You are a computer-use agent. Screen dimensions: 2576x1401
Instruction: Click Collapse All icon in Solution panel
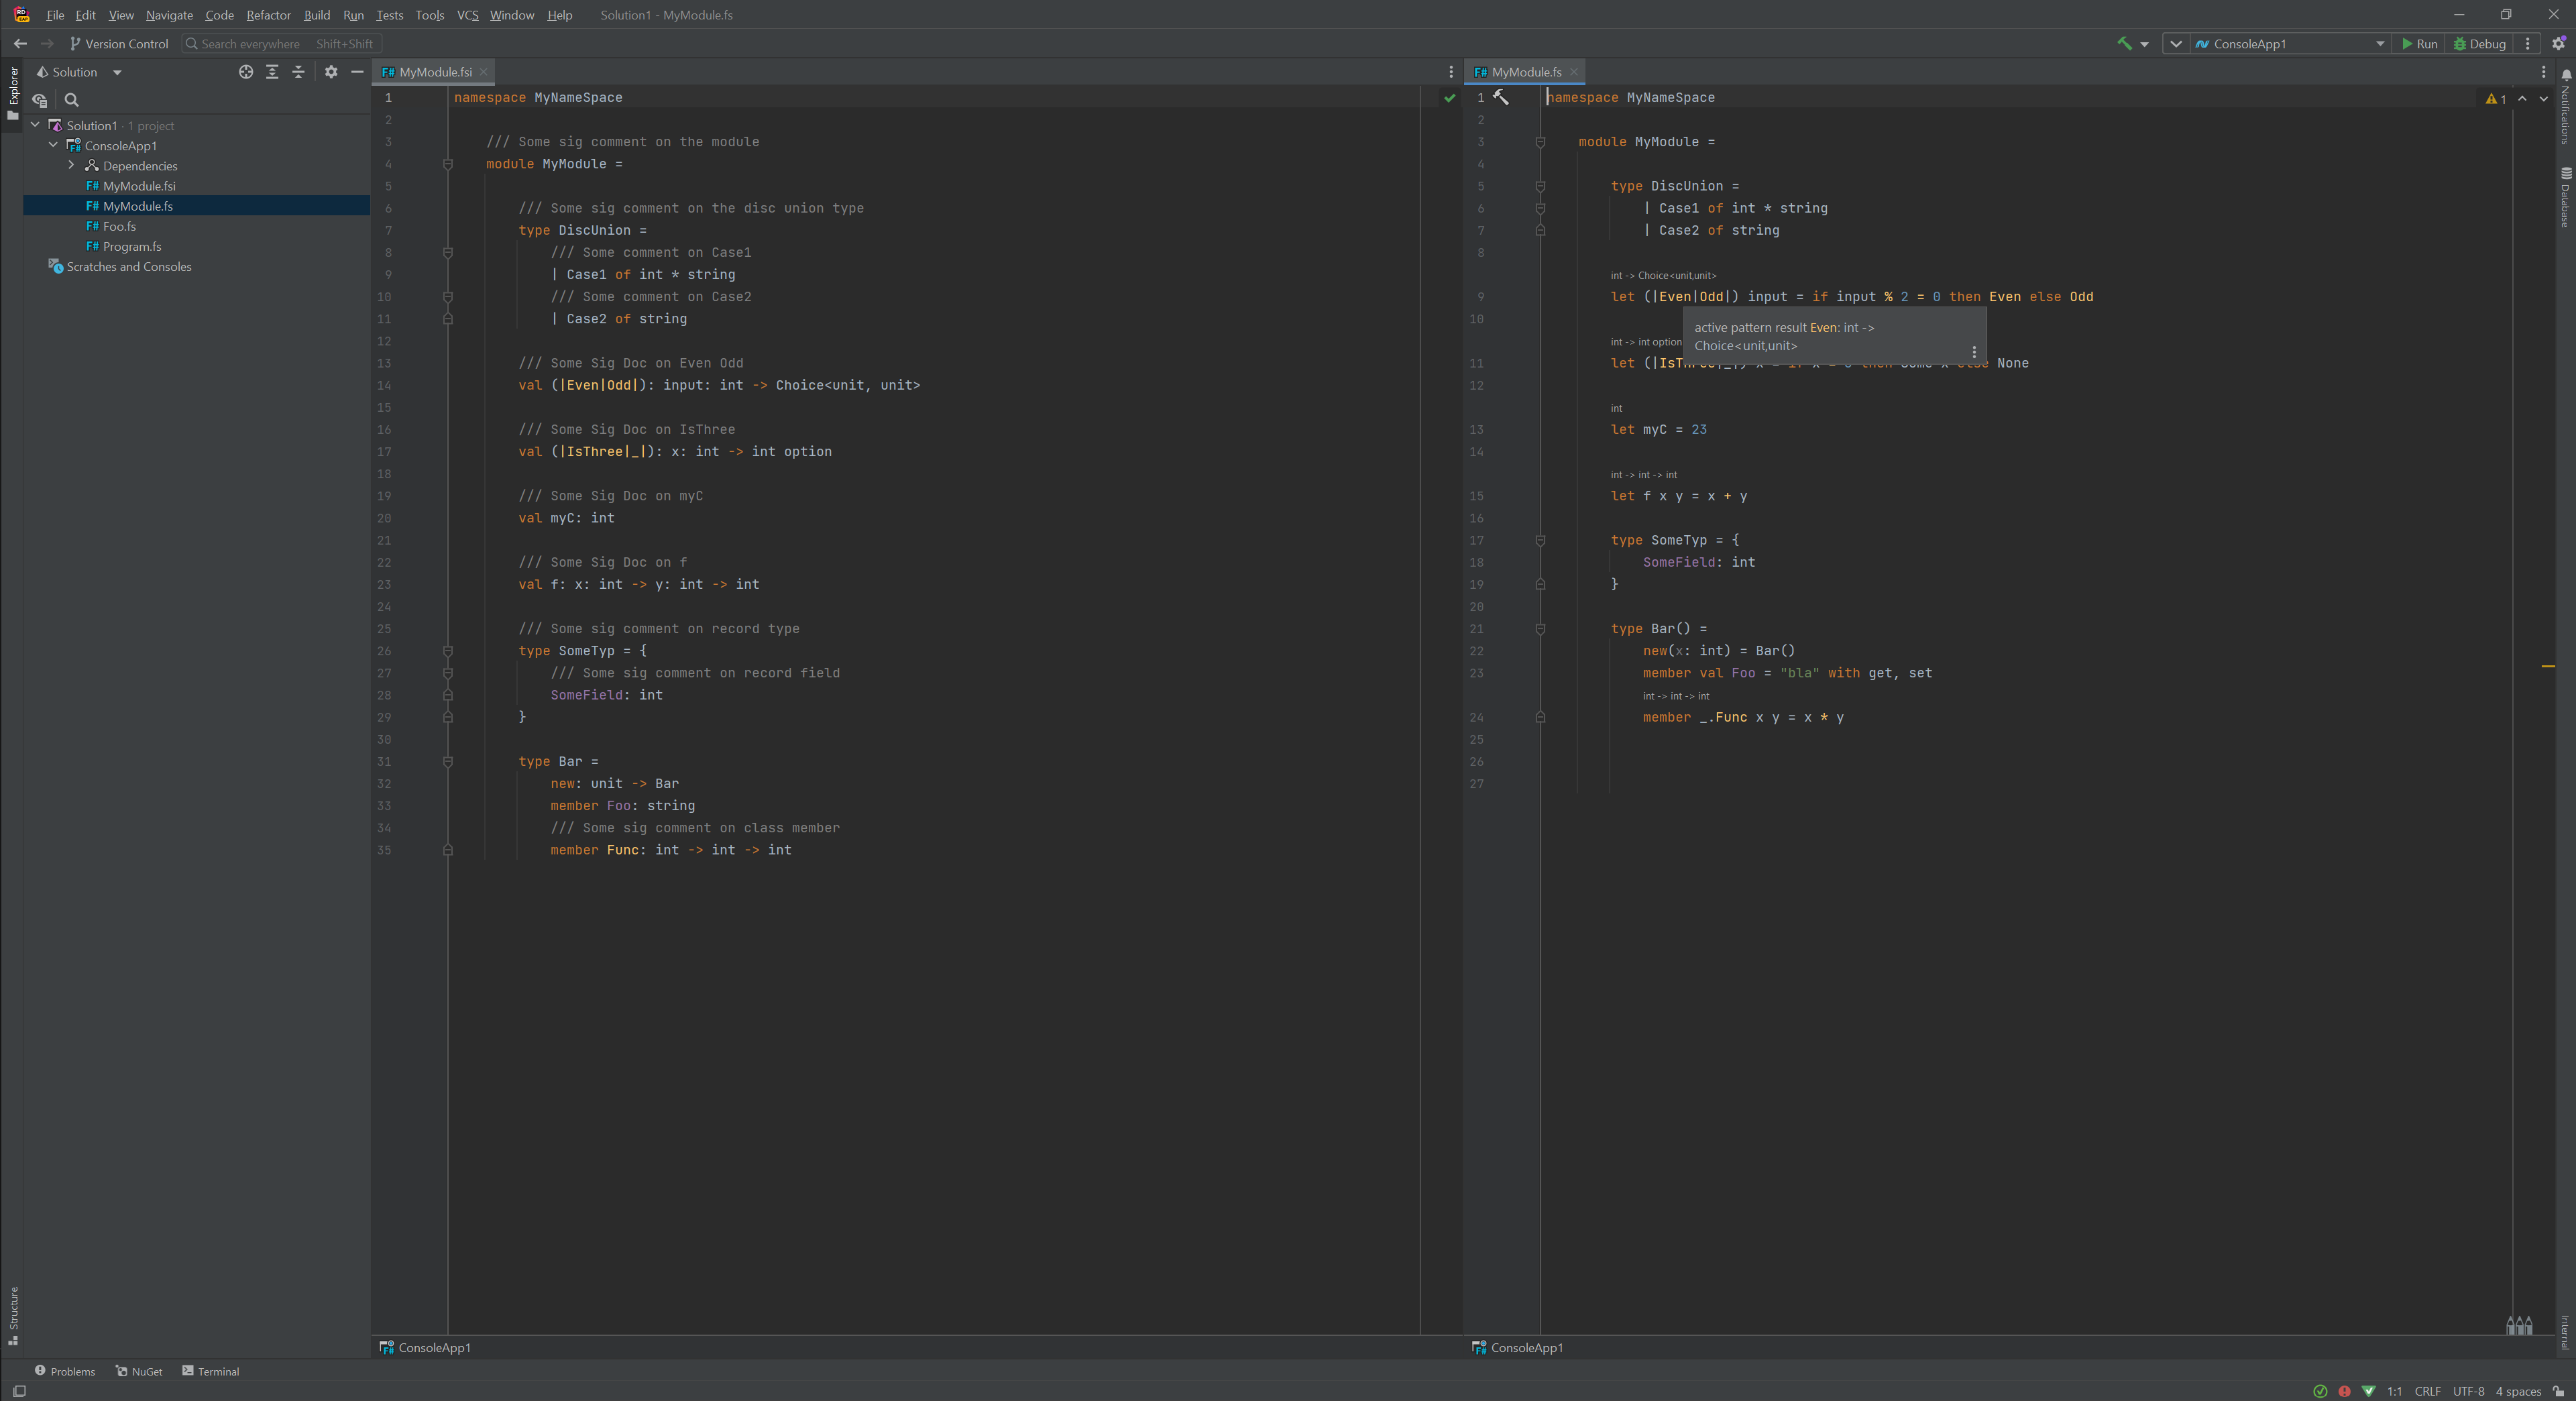pos(298,72)
